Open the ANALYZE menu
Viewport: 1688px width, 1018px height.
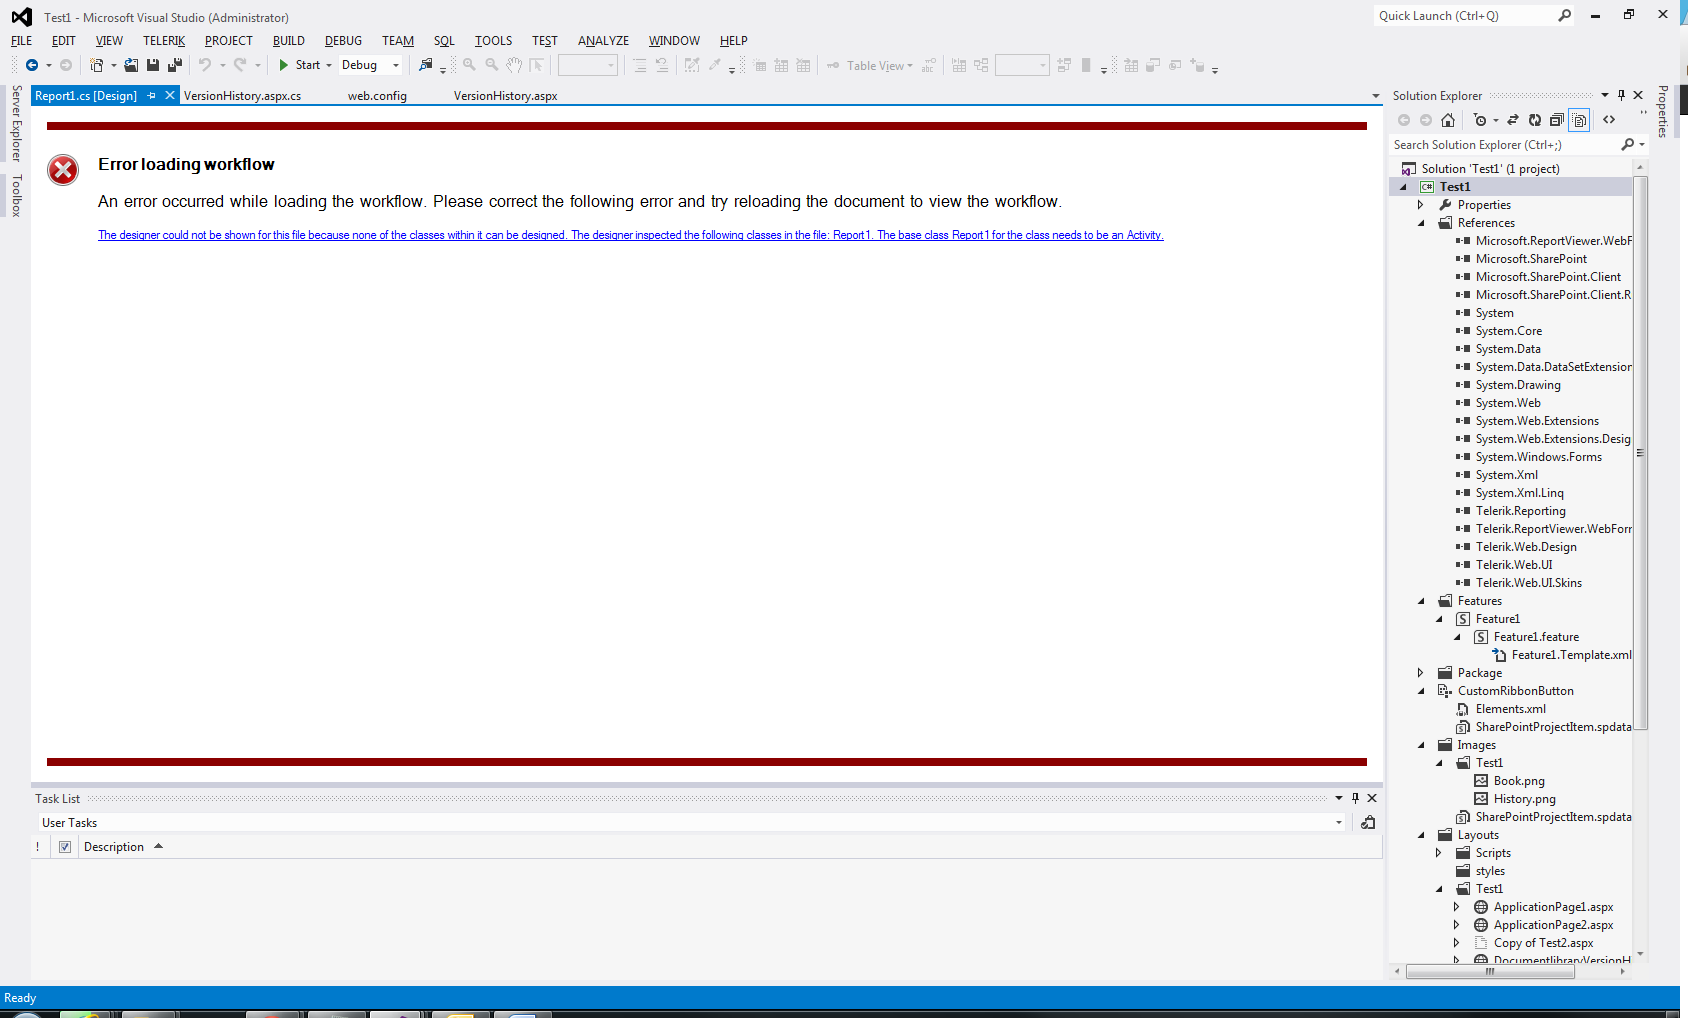click(x=603, y=41)
